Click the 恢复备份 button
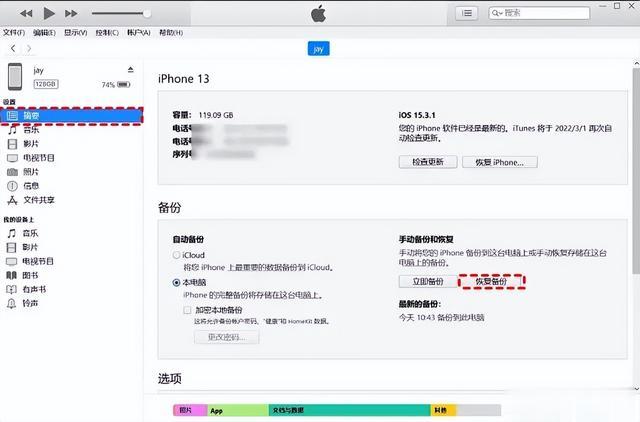This screenshot has height=422, width=640. click(x=491, y=281)
